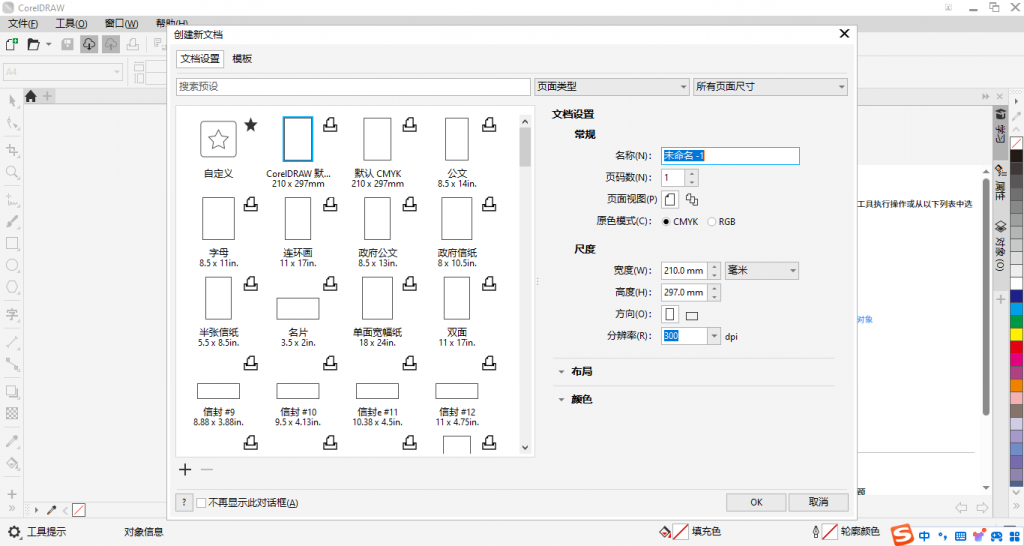Click the page count stepper arrows
Image resolution: width=1024 pixels, height=546 pixels.
[692, 178]
